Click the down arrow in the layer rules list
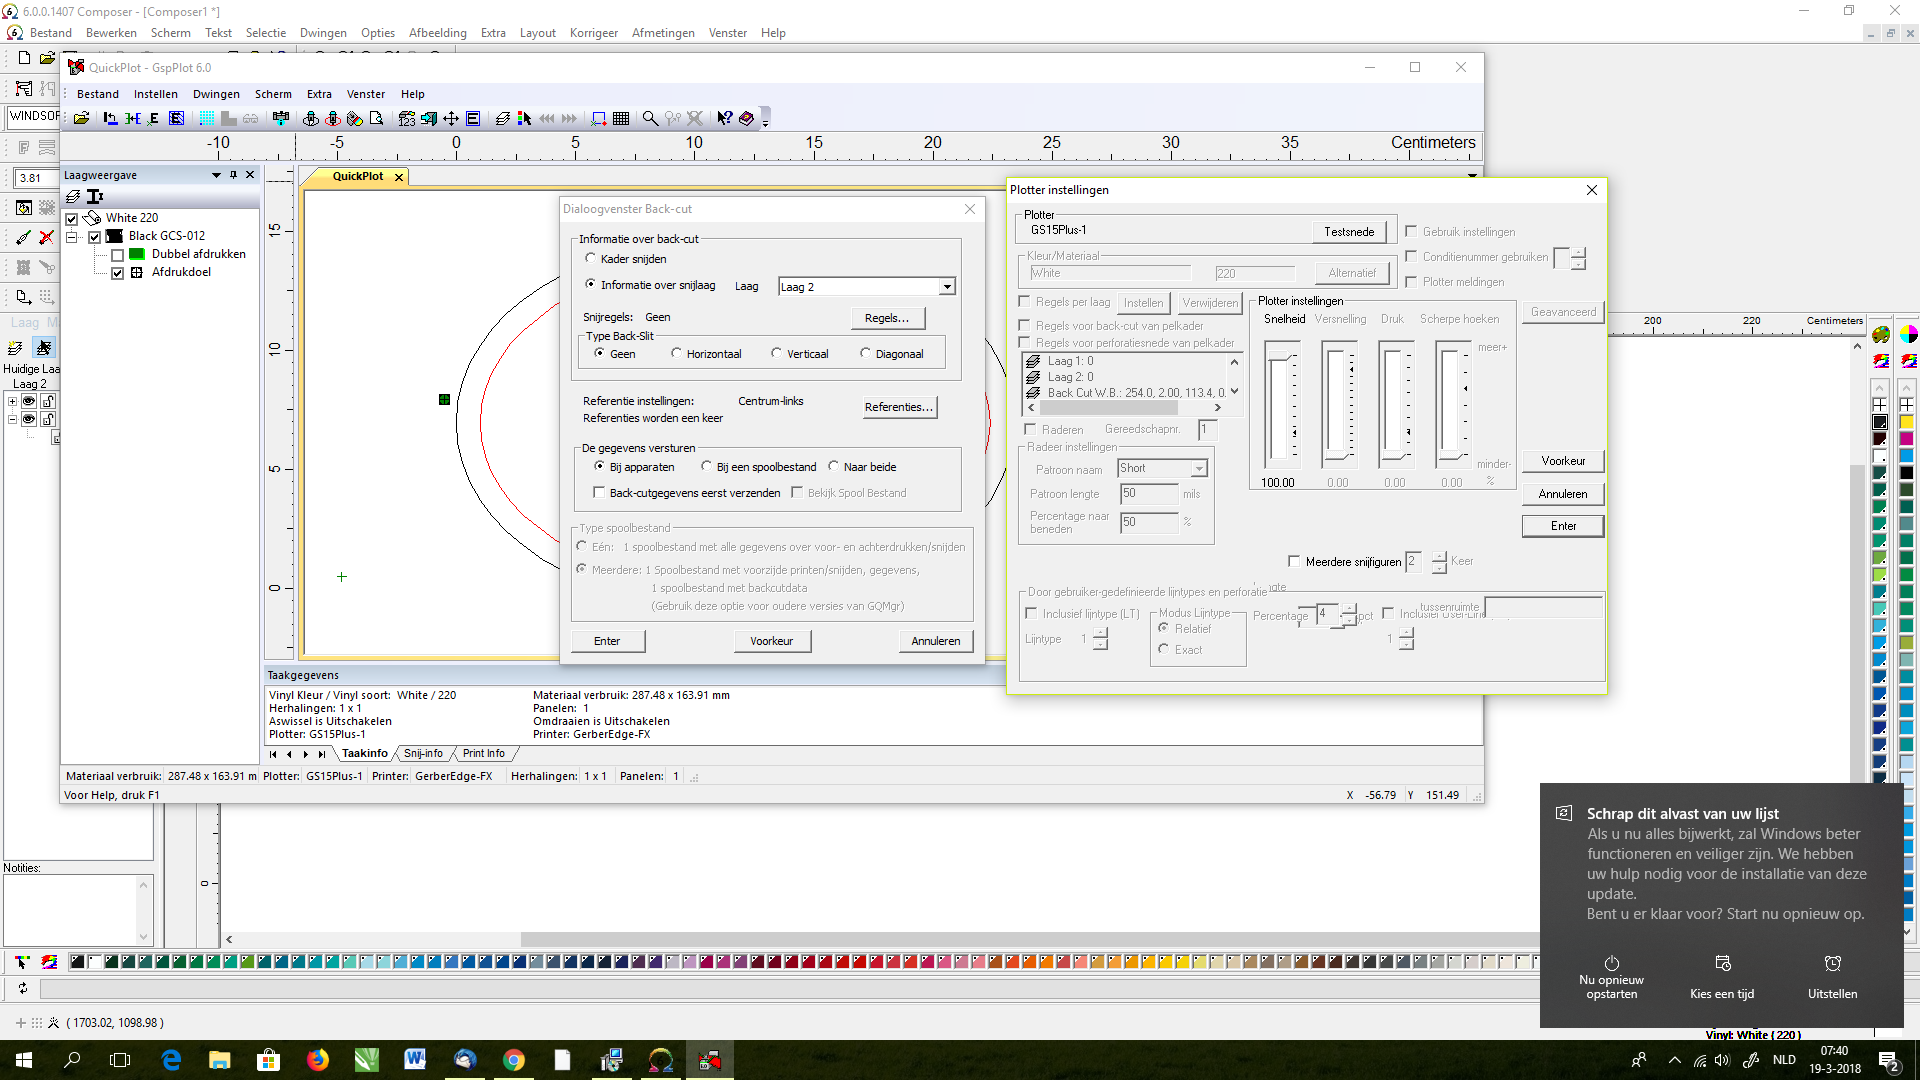 (x=1234, y=392)
